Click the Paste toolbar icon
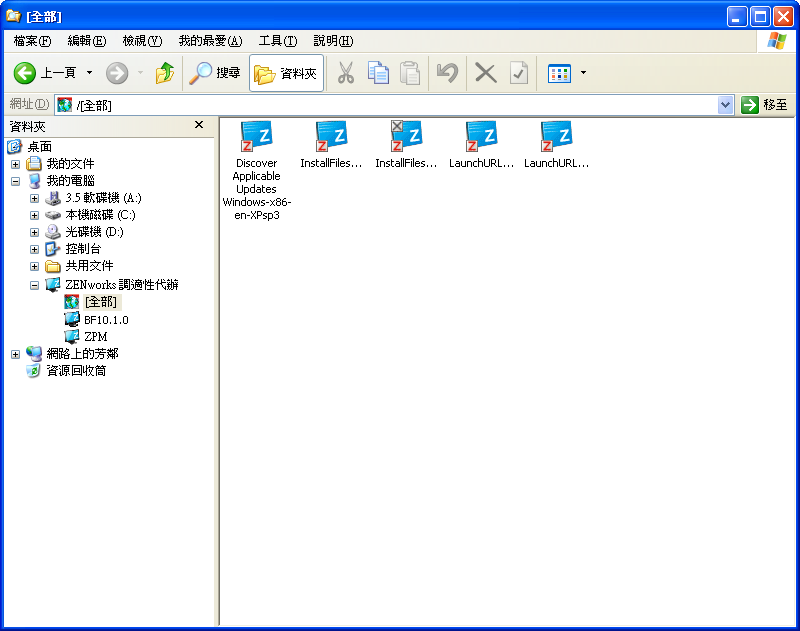The height and width of the screenshot is (631, 800). click(x=412, y=73)
